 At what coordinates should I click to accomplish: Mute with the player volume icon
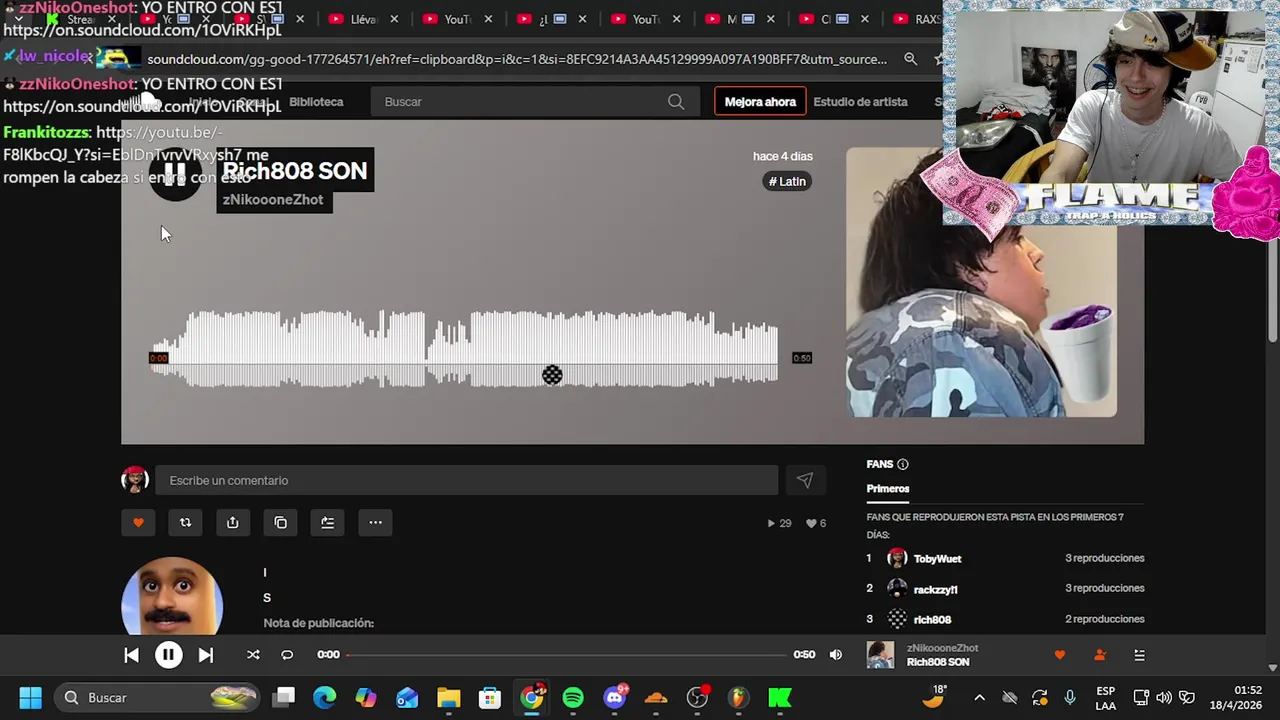(x=835, y=655)
